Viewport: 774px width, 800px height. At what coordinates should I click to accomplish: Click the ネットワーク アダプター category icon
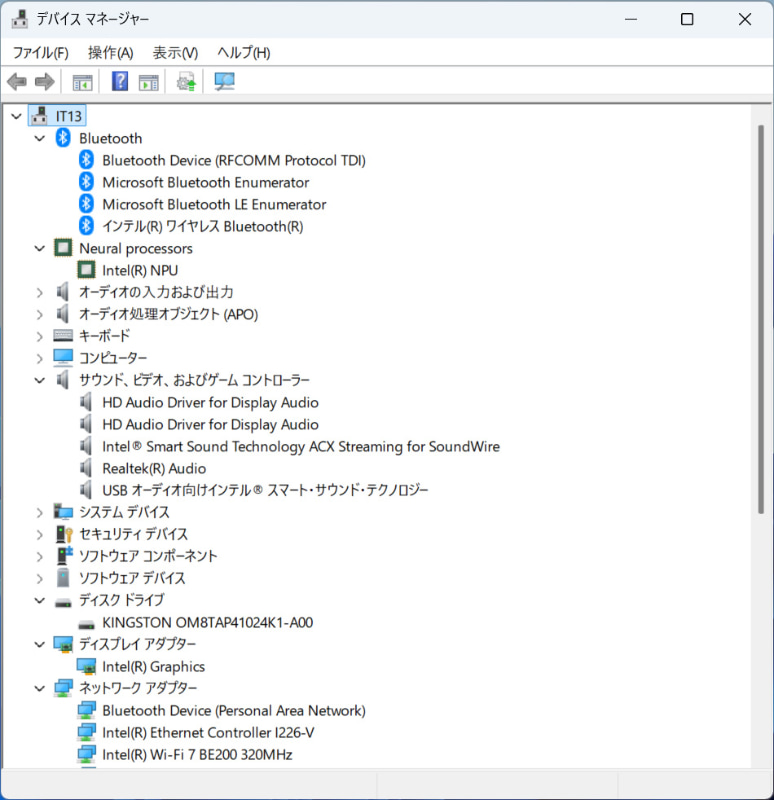63,688
